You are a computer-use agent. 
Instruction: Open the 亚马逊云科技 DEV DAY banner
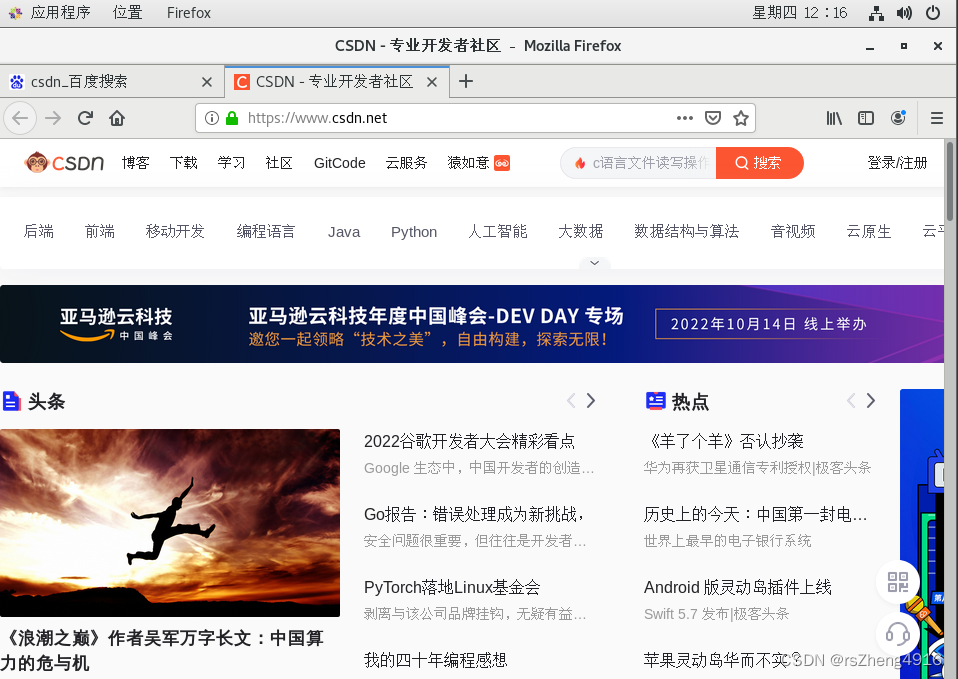click(x=472, y=324)
